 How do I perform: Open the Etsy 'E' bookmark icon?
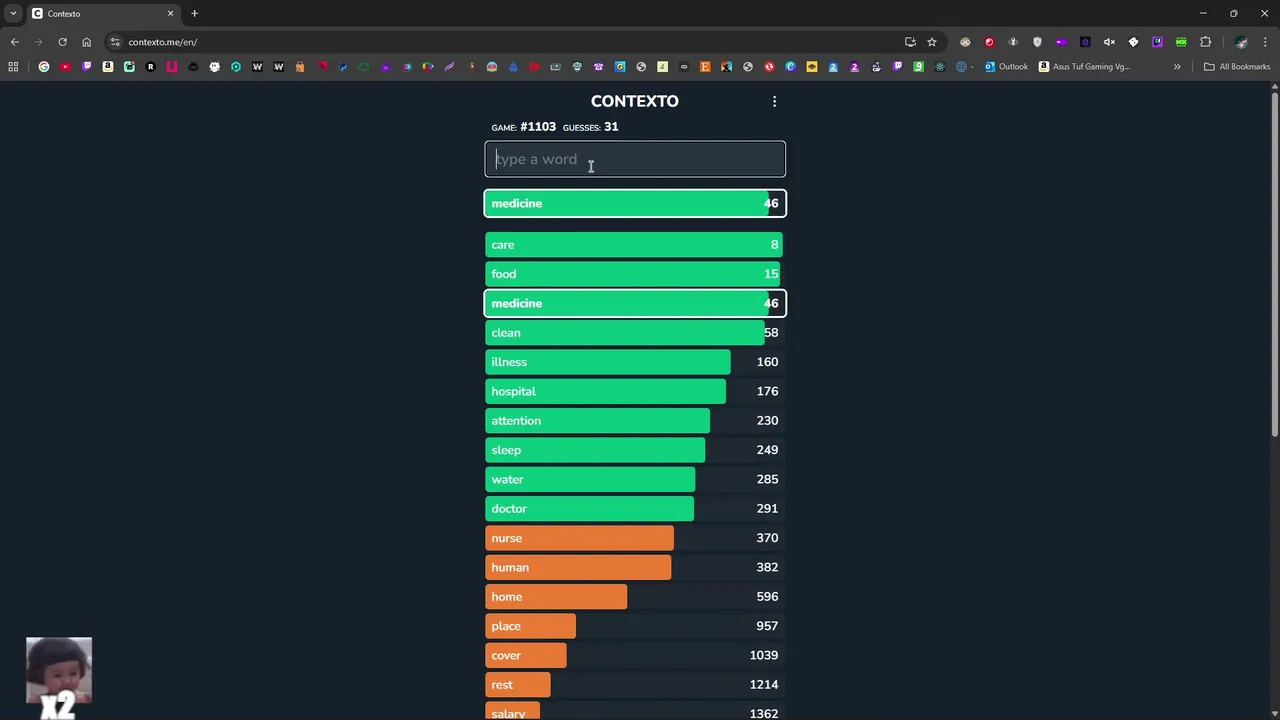coord(705,67)
